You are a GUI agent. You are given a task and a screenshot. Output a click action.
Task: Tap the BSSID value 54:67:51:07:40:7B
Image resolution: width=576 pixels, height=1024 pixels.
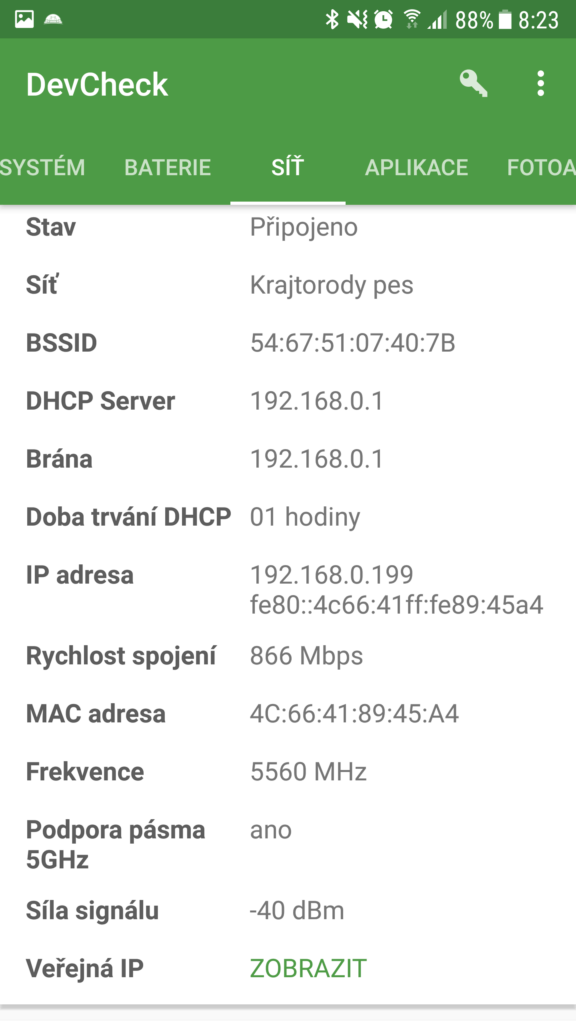click(353, 343)
